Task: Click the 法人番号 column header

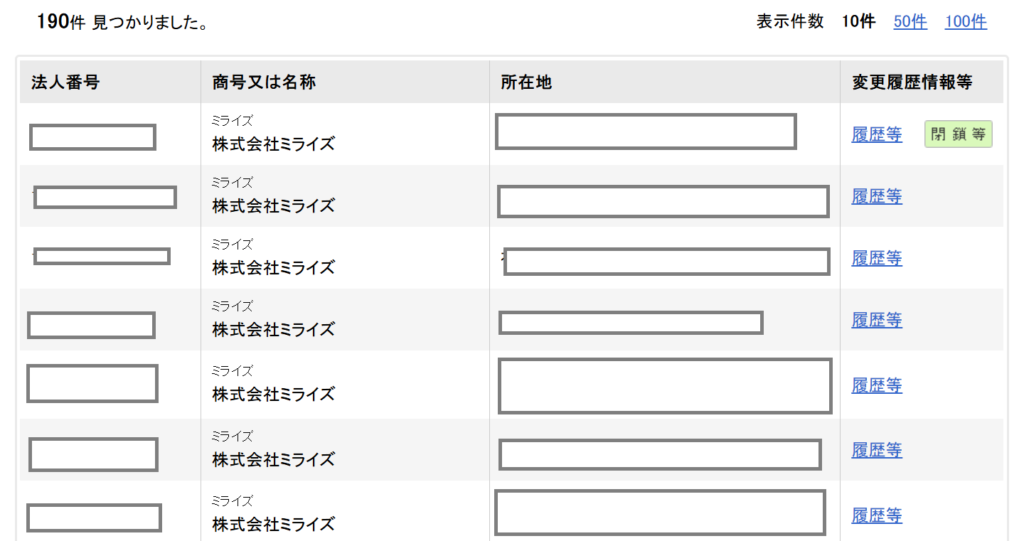Action: pyautogui.click(x=65, y=82)
